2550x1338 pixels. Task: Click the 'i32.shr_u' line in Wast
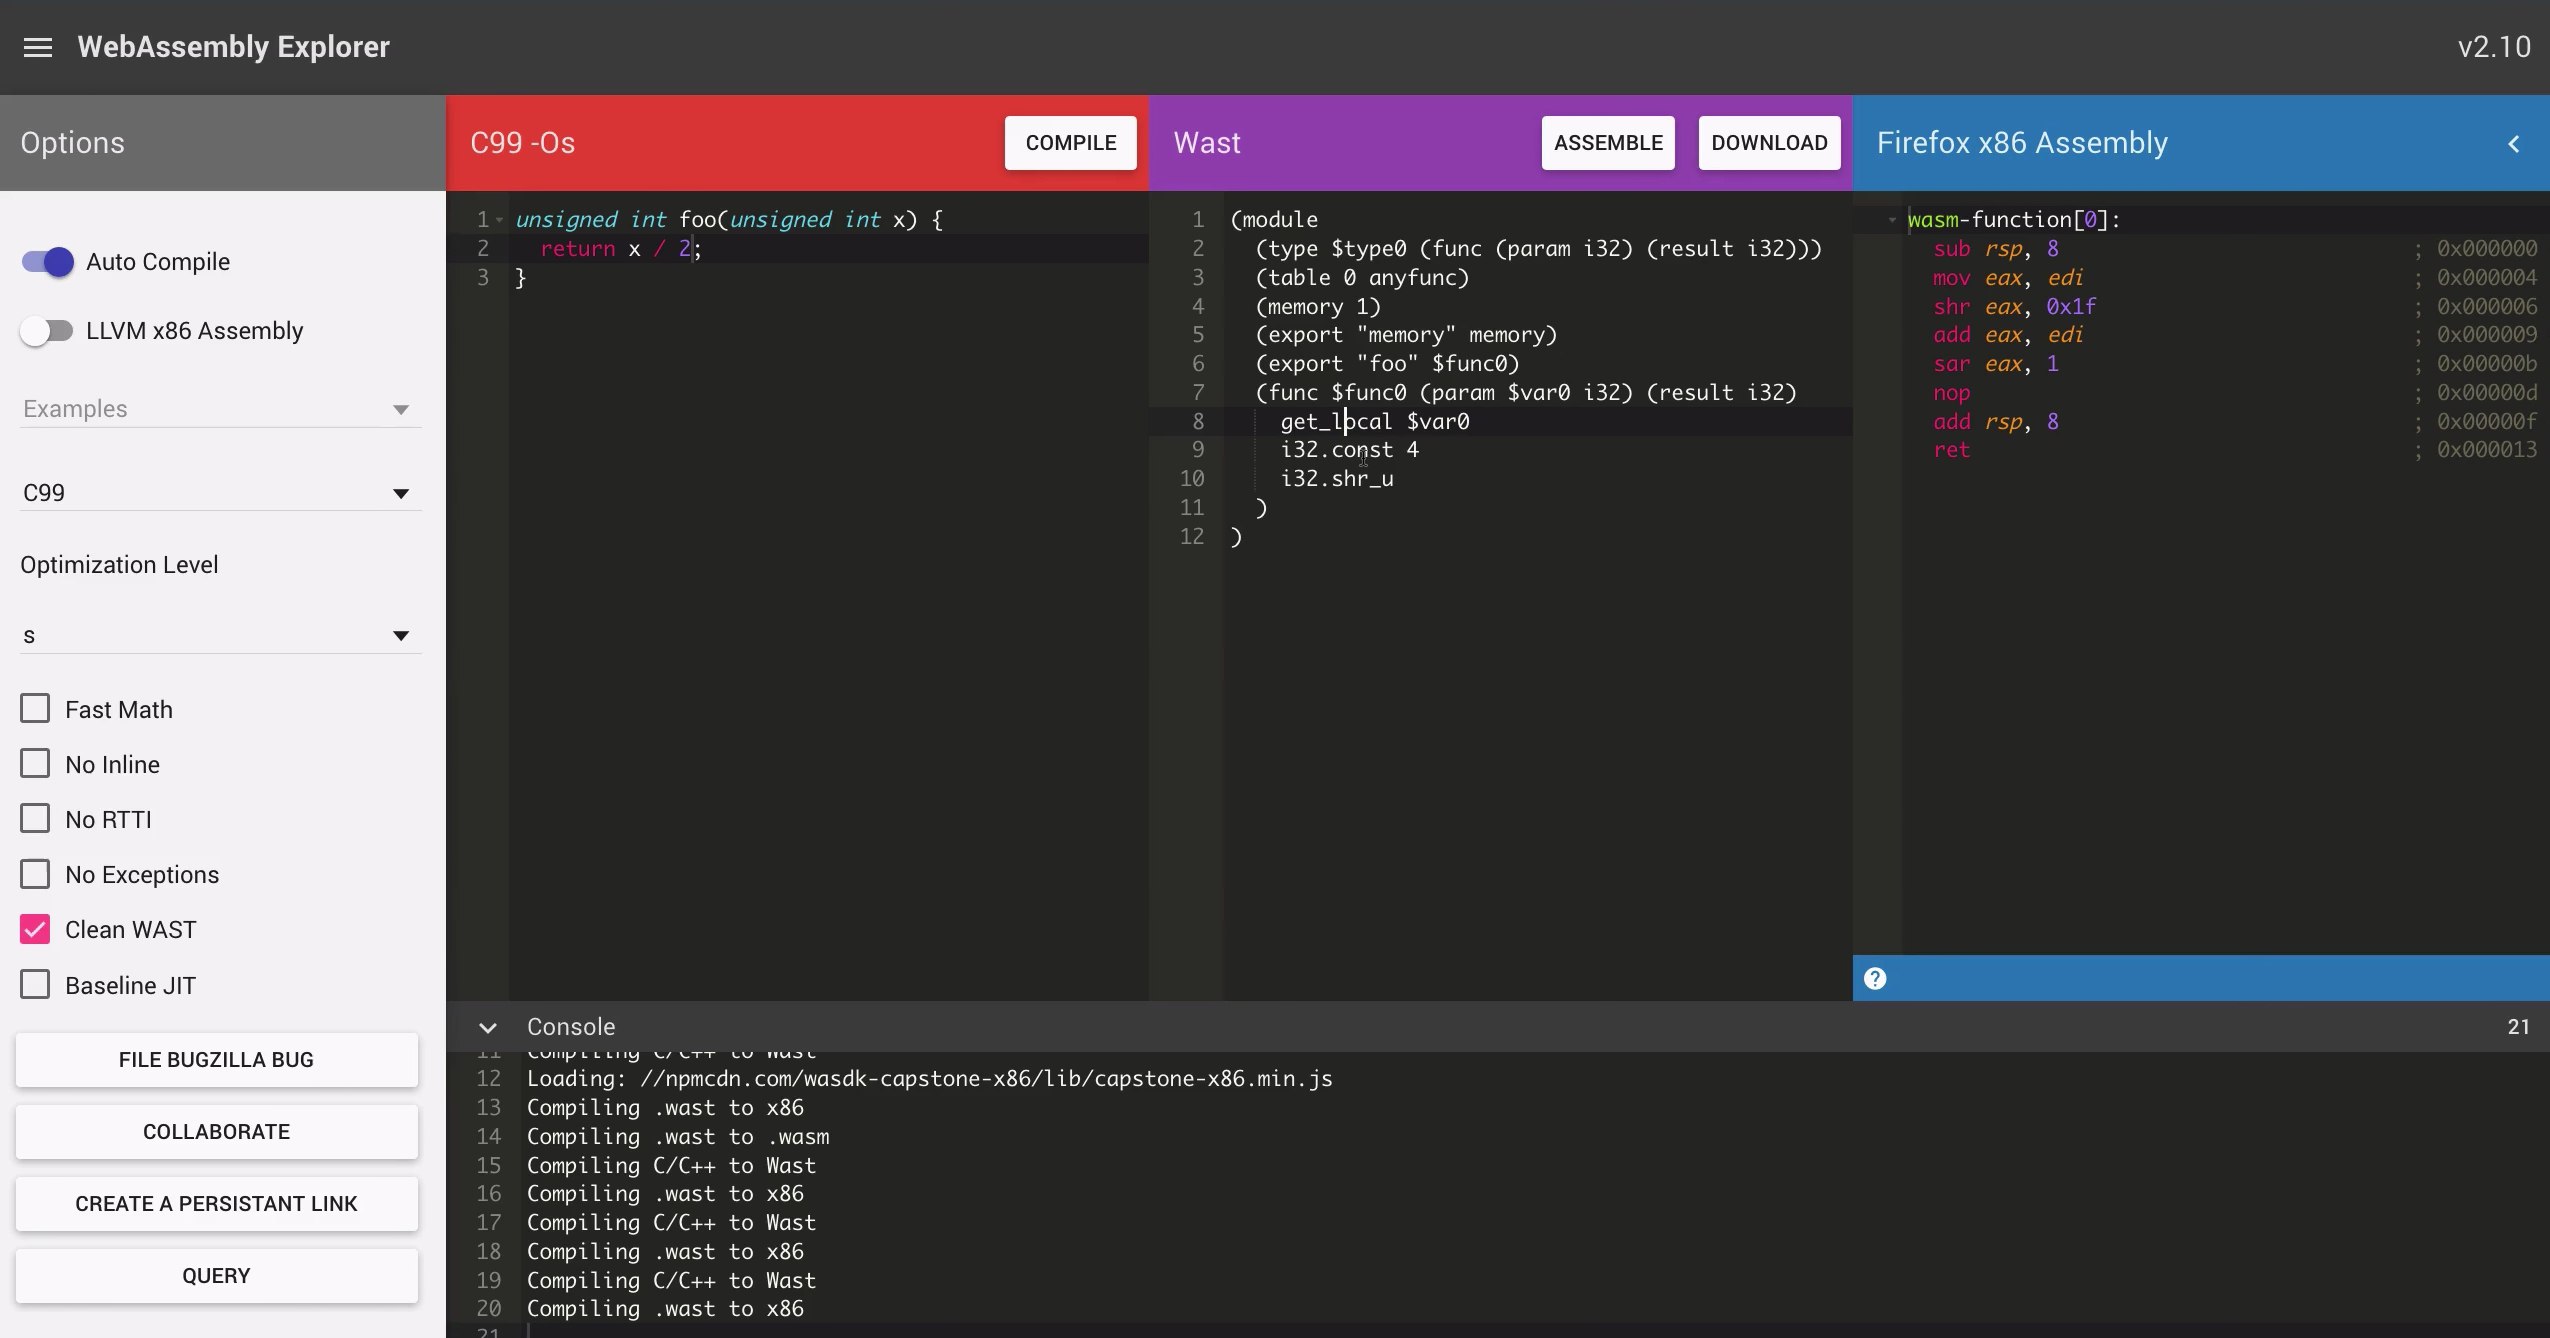click(1337, 479)
